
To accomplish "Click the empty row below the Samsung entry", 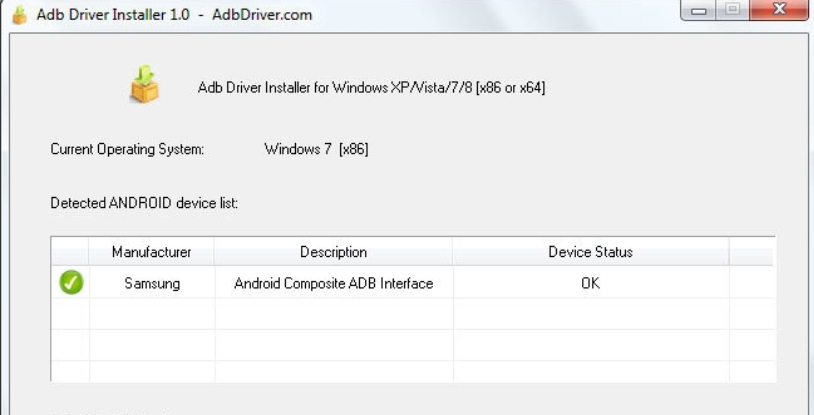I will point(333,313).
